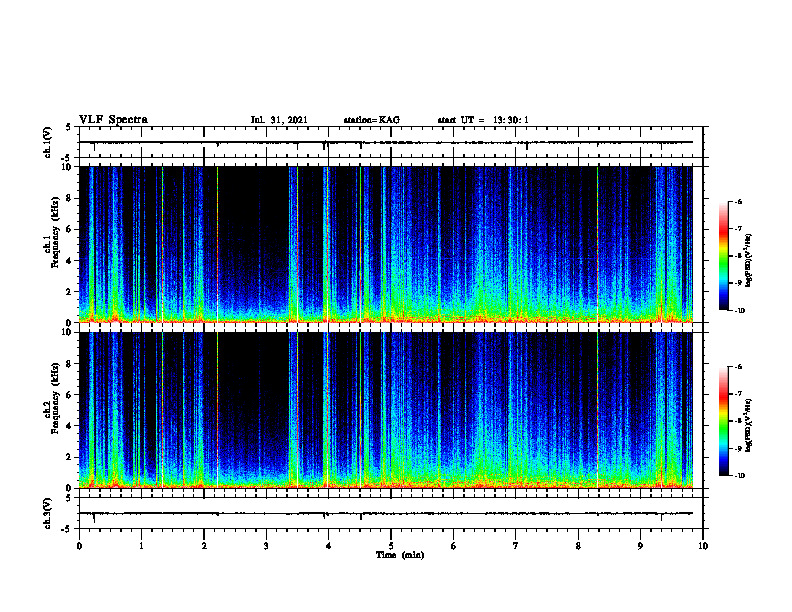Click the ch.1 spectrogram color bar

(x=724, y=256)
